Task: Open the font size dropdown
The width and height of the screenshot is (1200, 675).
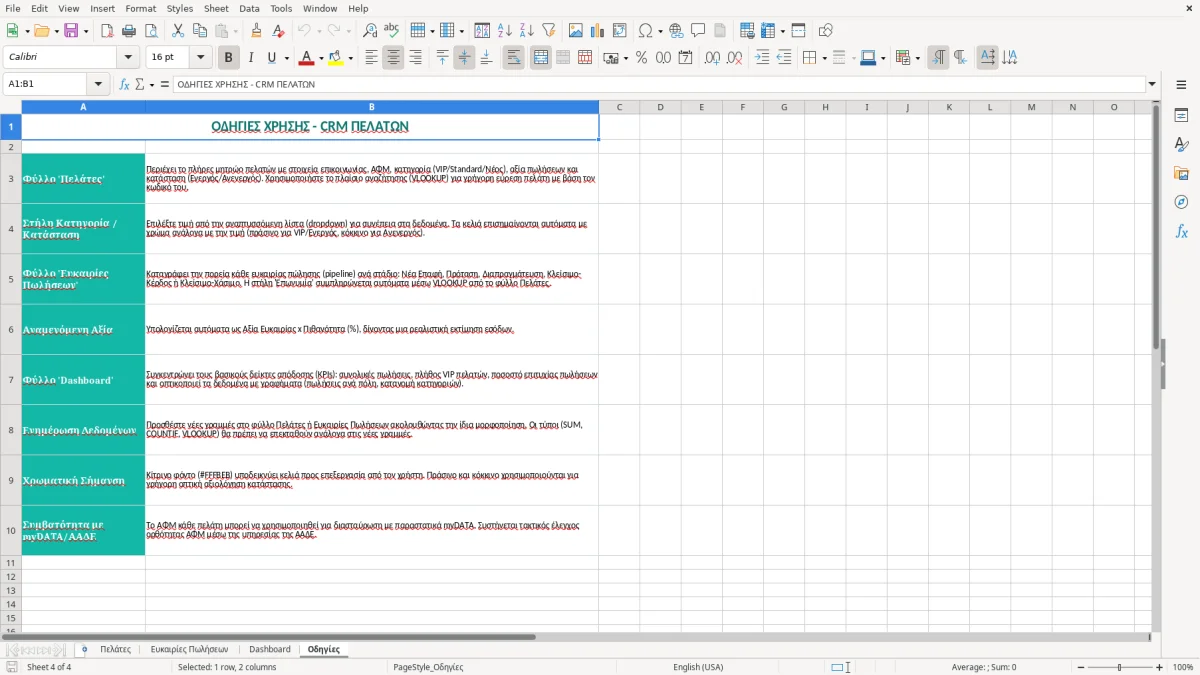Action: pyautogui.click(x=201, y=58)
